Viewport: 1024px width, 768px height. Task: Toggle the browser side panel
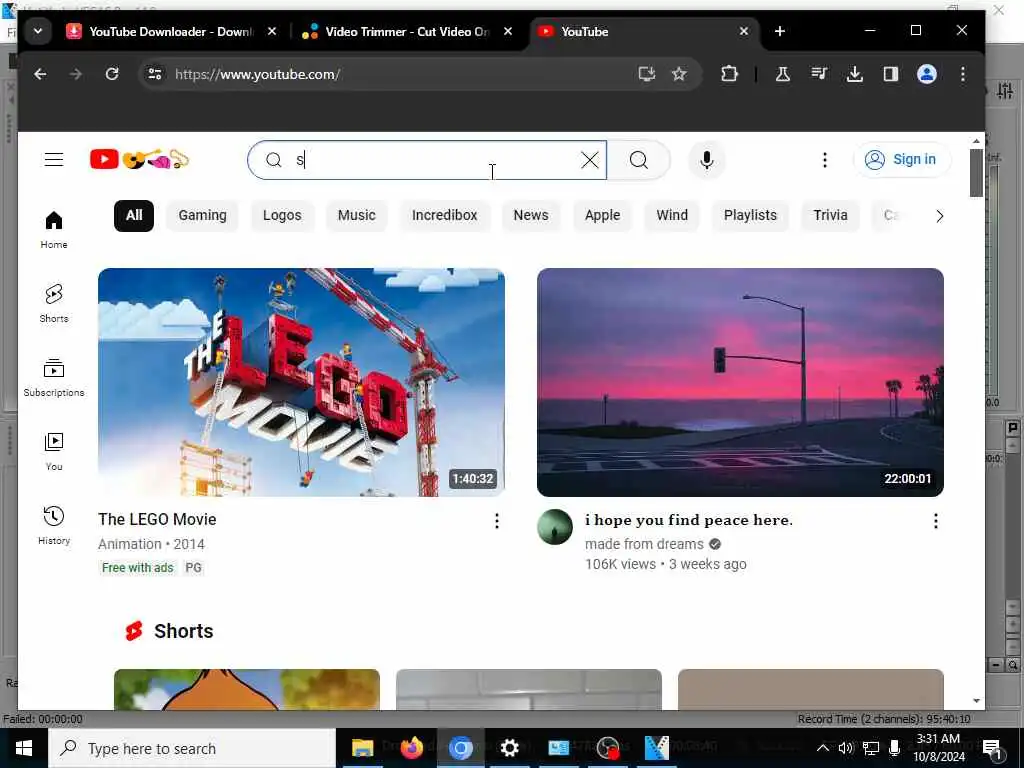[x=891, y=74]
